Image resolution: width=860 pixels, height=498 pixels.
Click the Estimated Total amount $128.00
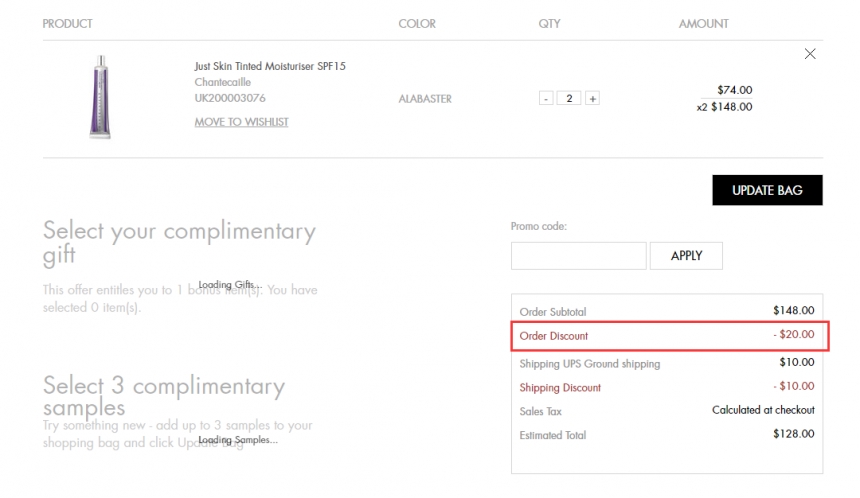coord(793,434)
